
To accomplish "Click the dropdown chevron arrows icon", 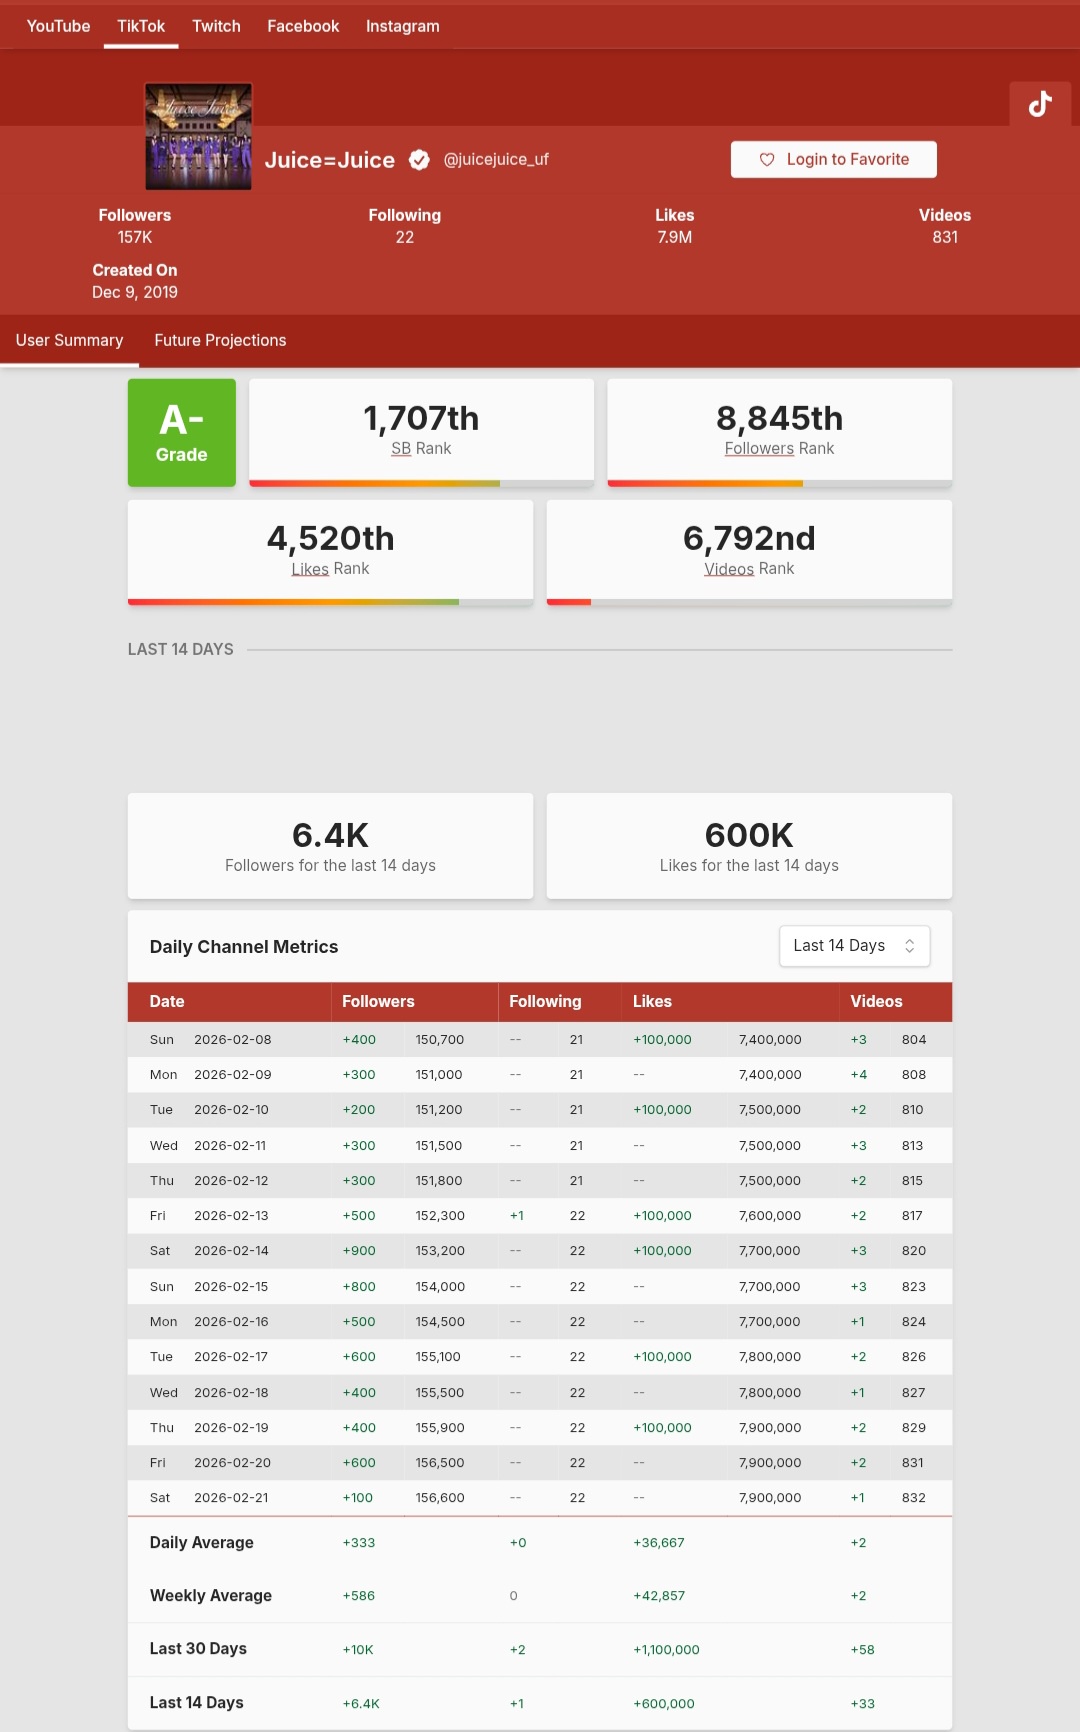I will click(909, 946).
